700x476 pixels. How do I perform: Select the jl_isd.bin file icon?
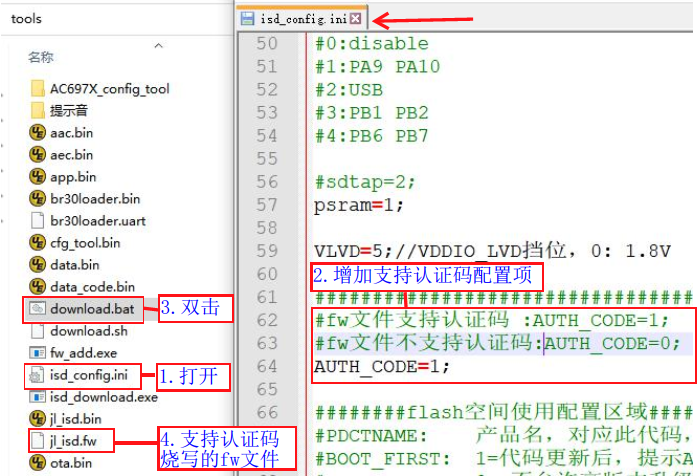[38, 418]
